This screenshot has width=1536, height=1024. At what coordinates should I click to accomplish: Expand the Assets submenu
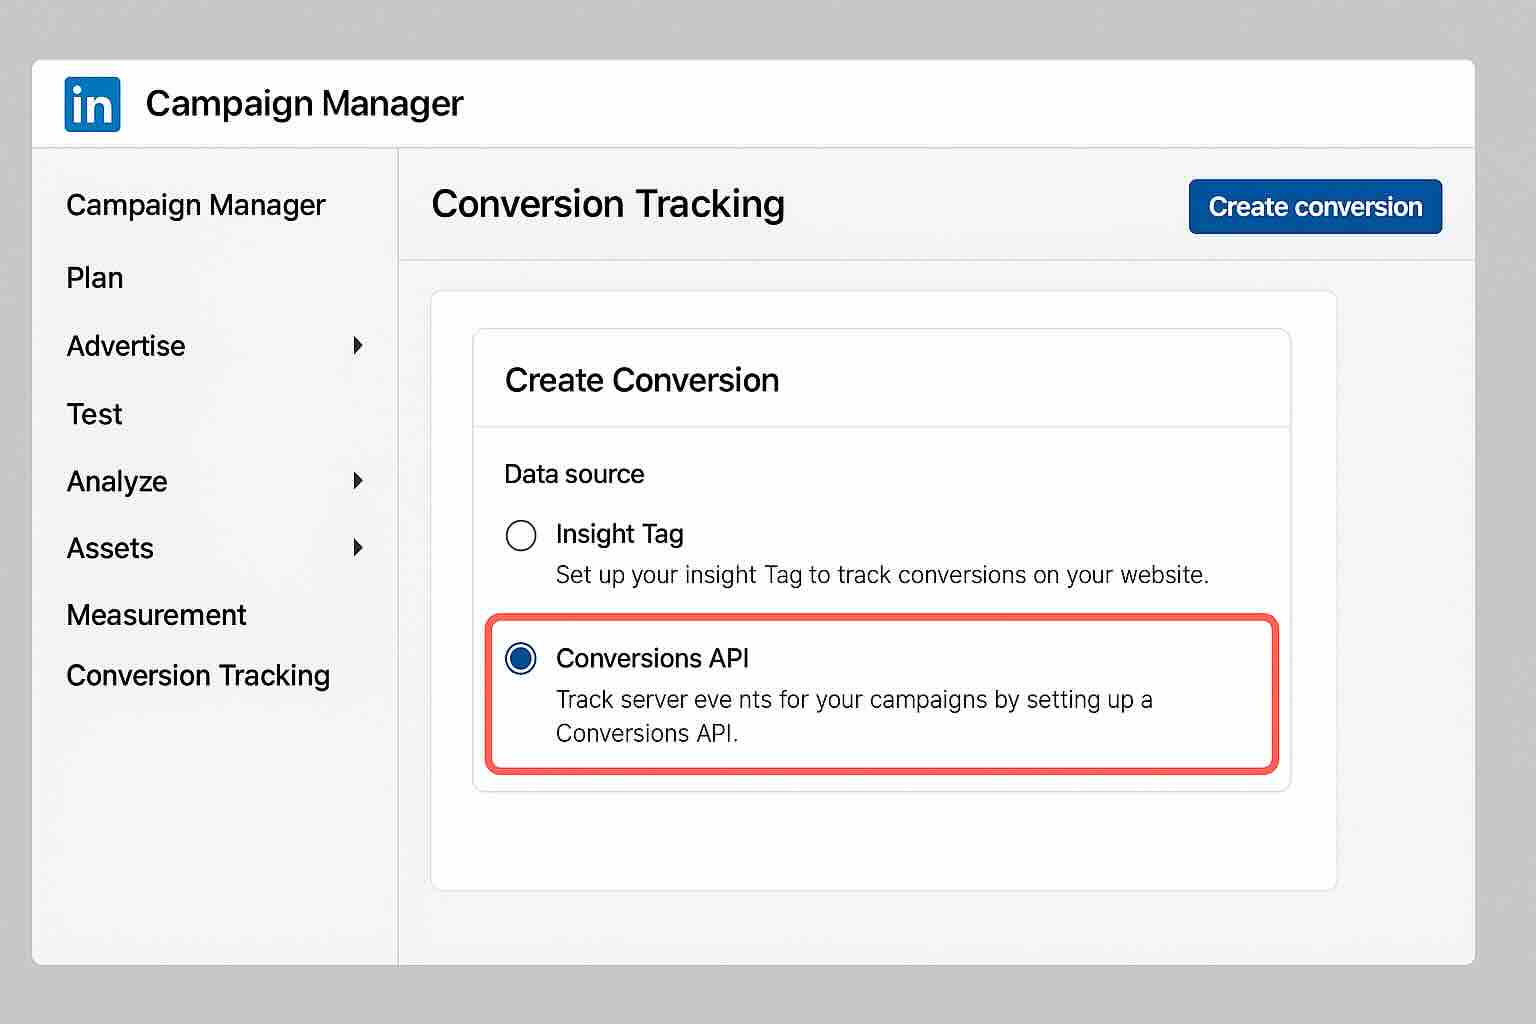click(x=358, y=548)
